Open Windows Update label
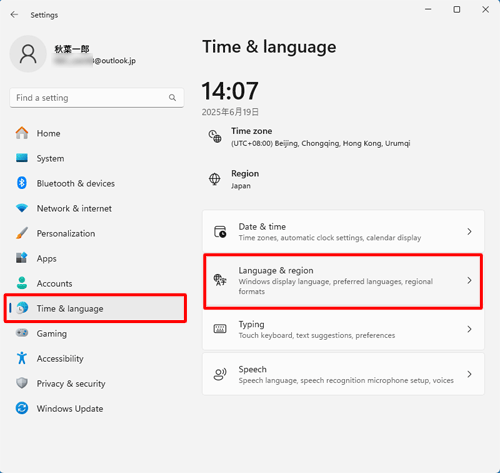The image size is (500, 473). coord(70,409)
